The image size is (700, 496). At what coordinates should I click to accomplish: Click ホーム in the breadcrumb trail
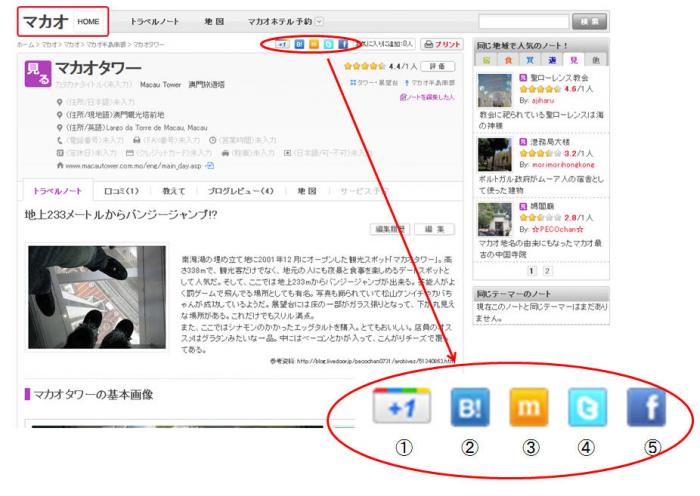point(25,44)
